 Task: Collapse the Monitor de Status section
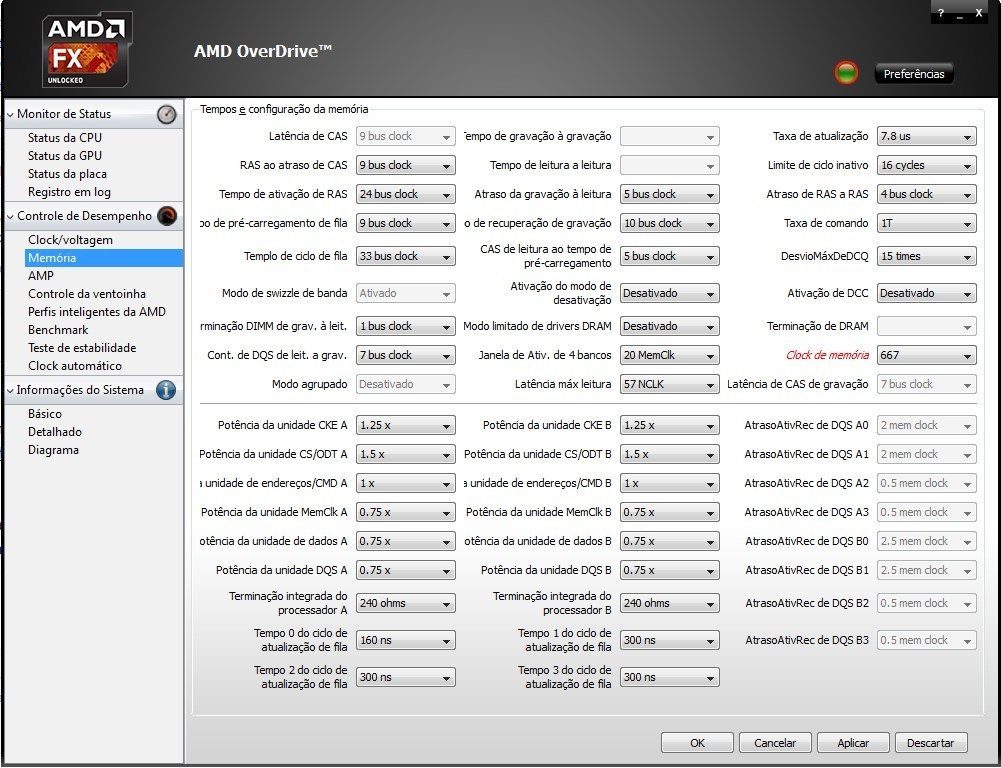point(10,115)
